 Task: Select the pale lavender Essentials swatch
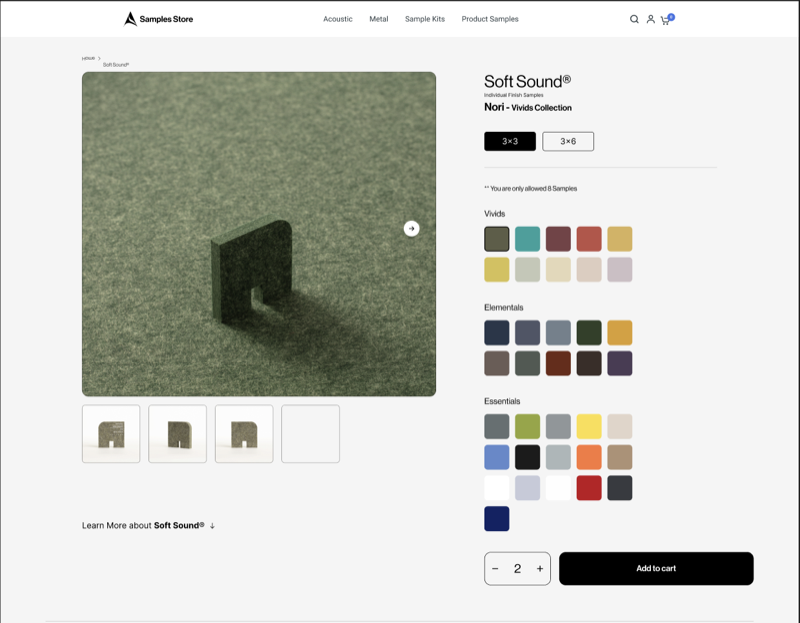tap(527, 488)
